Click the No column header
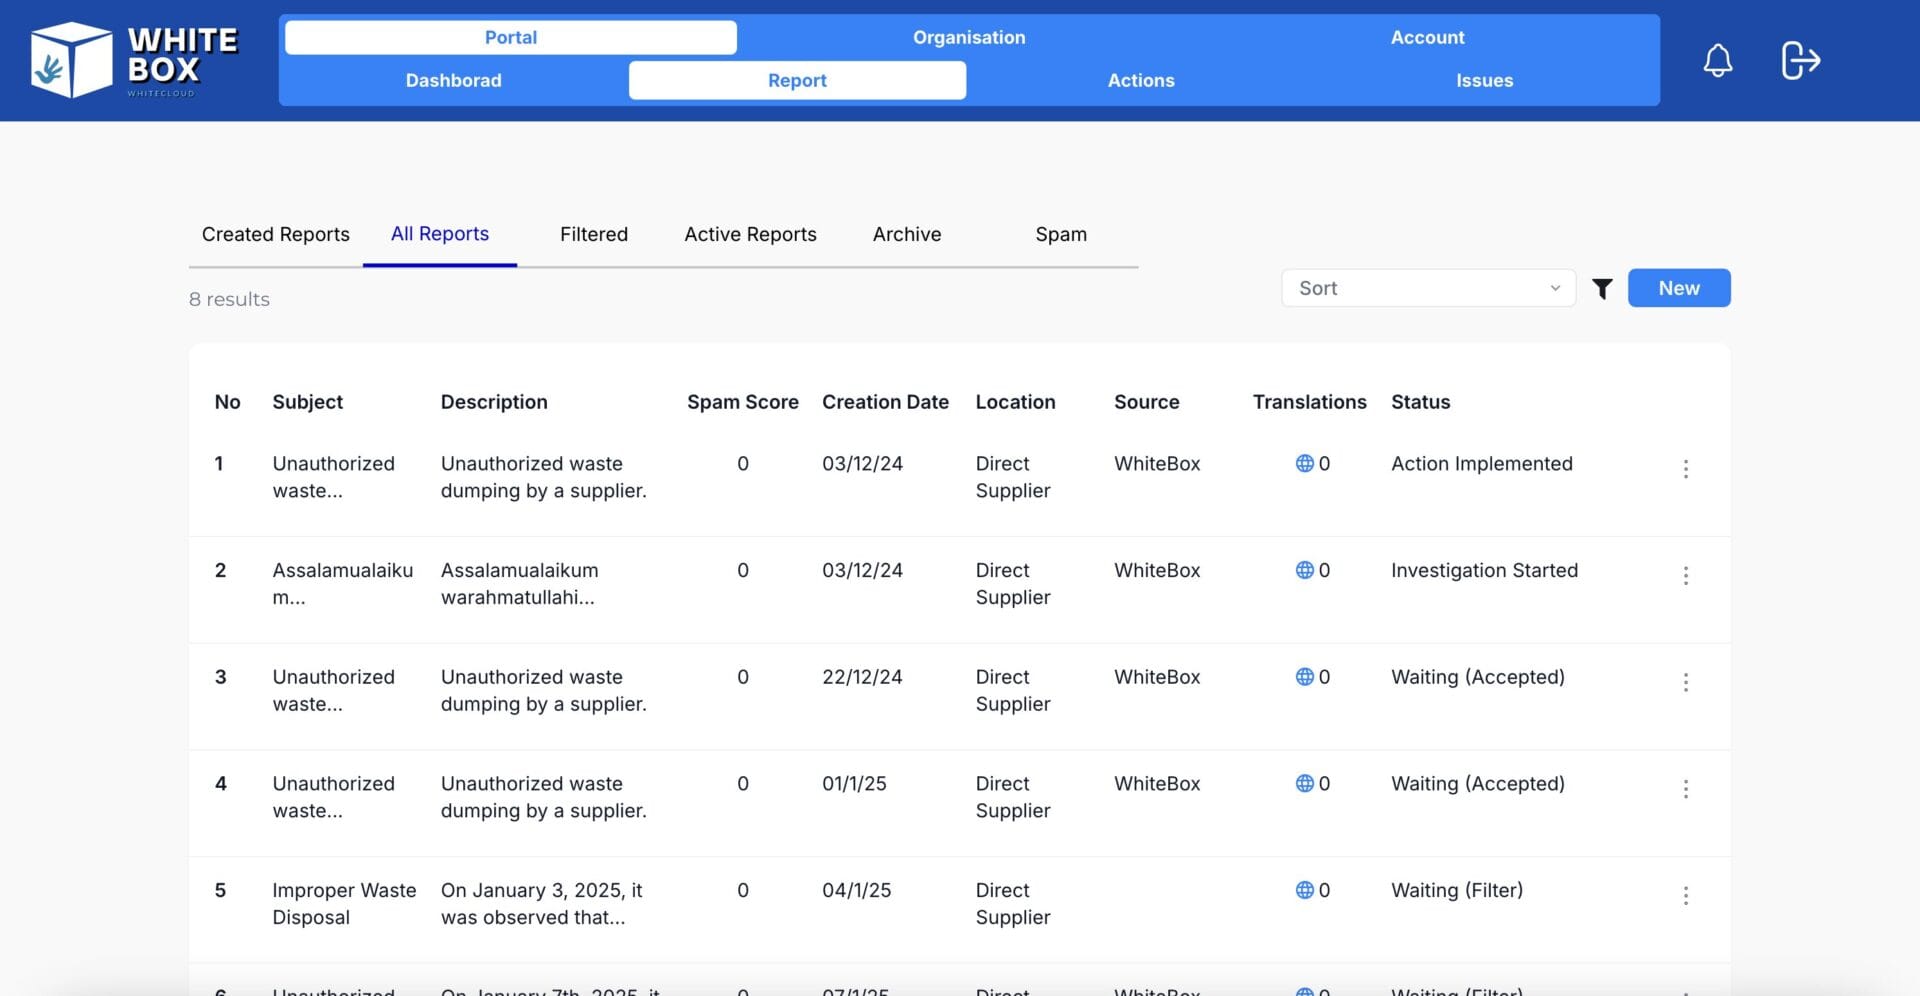Image resolution: width=1920 pixels, height=996 pixels. click(227, 402)
